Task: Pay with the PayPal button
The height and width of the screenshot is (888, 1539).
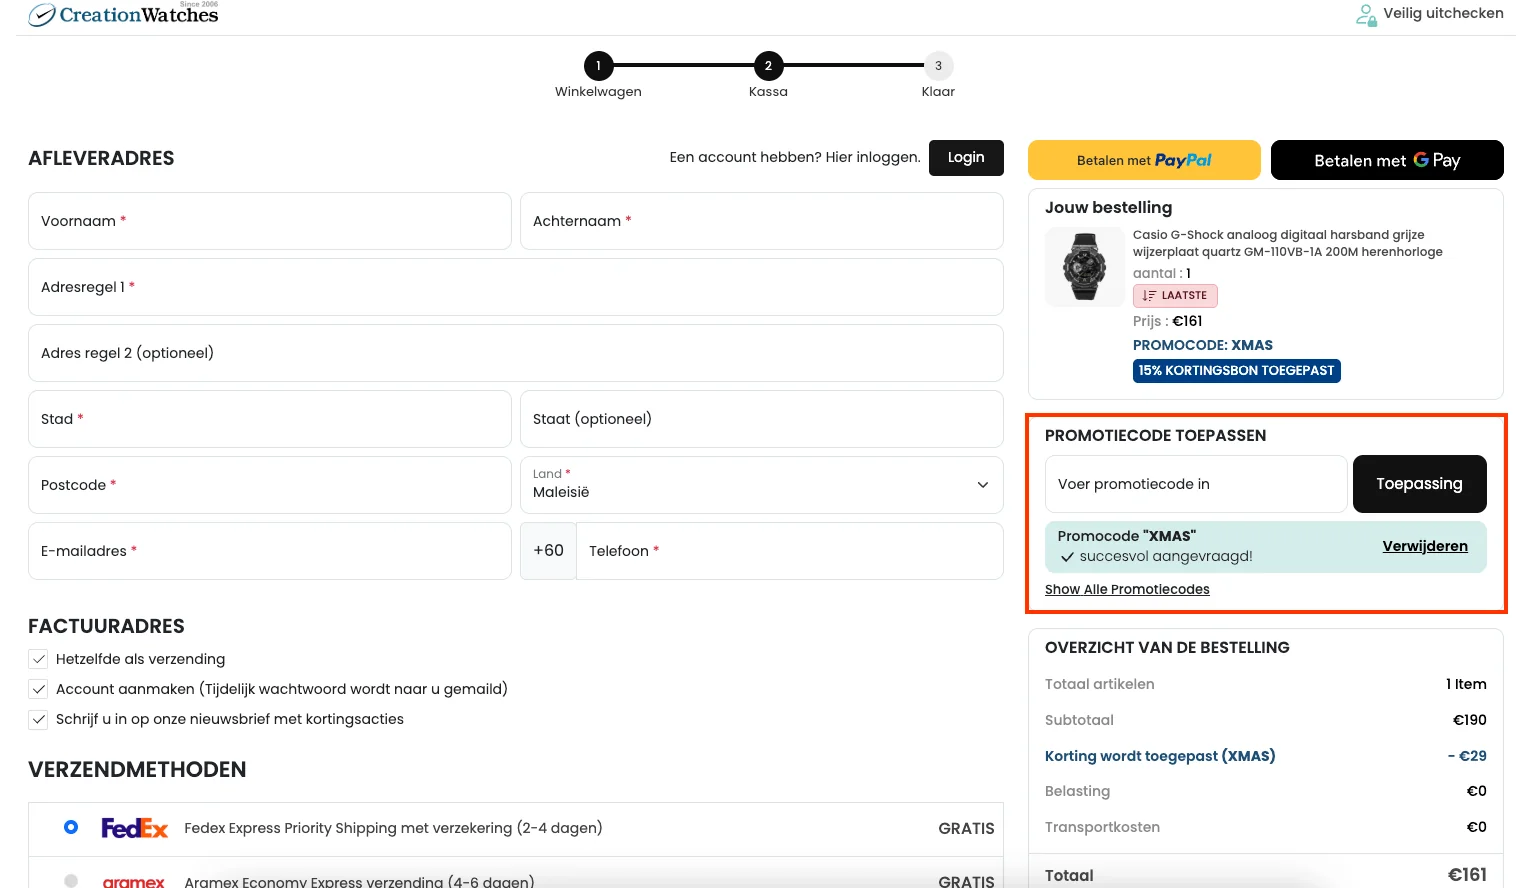Action: [x=1144, y=160]
